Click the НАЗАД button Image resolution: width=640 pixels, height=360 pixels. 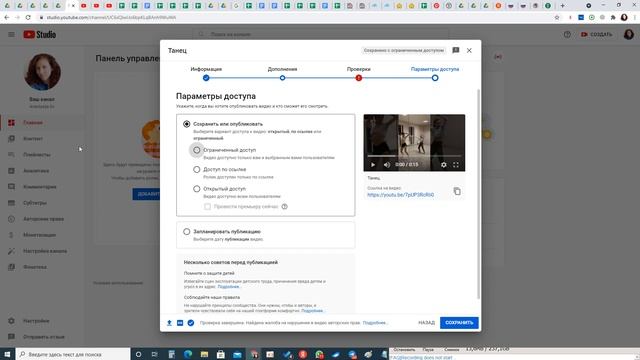[x=427, y=323]
